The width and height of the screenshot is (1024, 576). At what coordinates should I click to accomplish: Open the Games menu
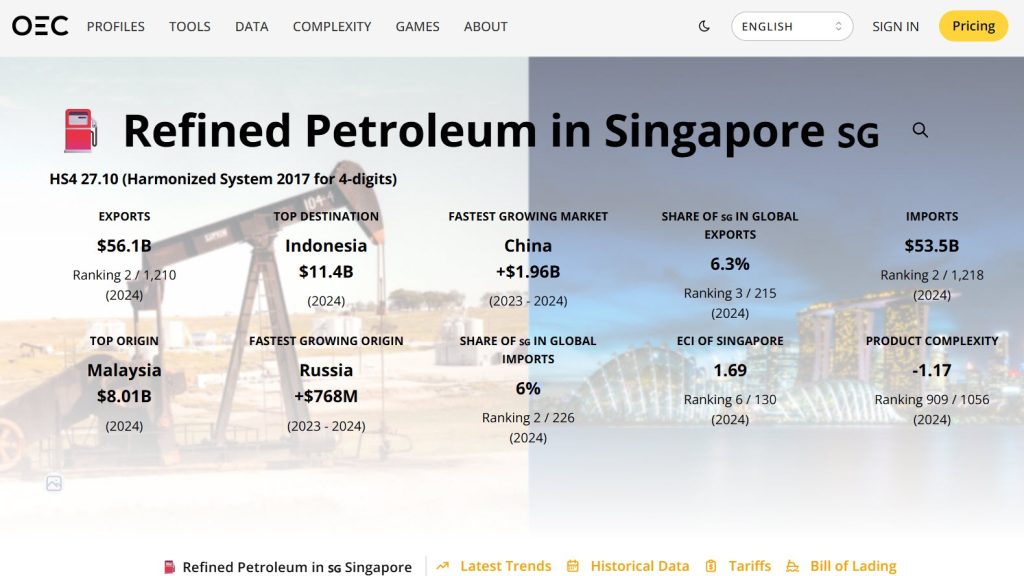click(417, 26)
